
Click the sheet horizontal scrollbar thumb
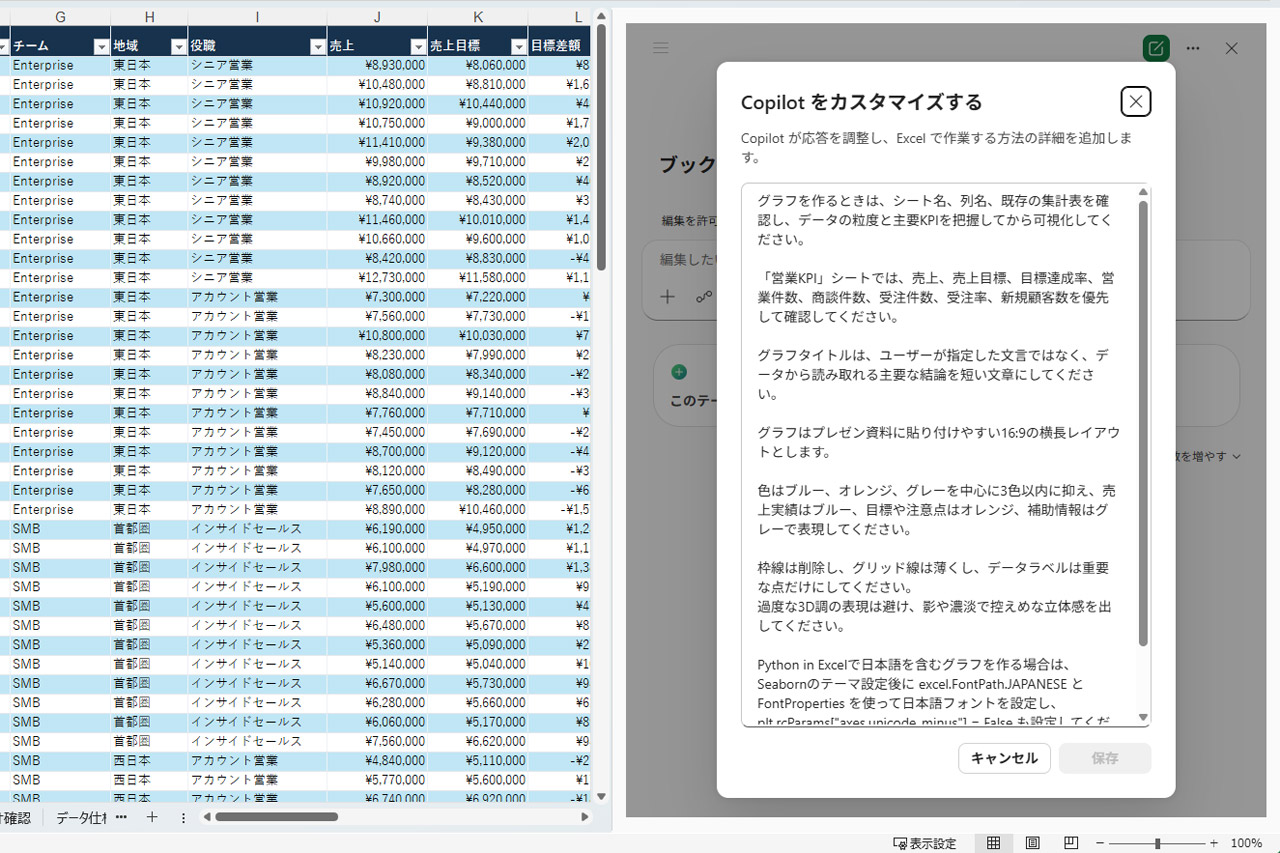pos(277,817)
